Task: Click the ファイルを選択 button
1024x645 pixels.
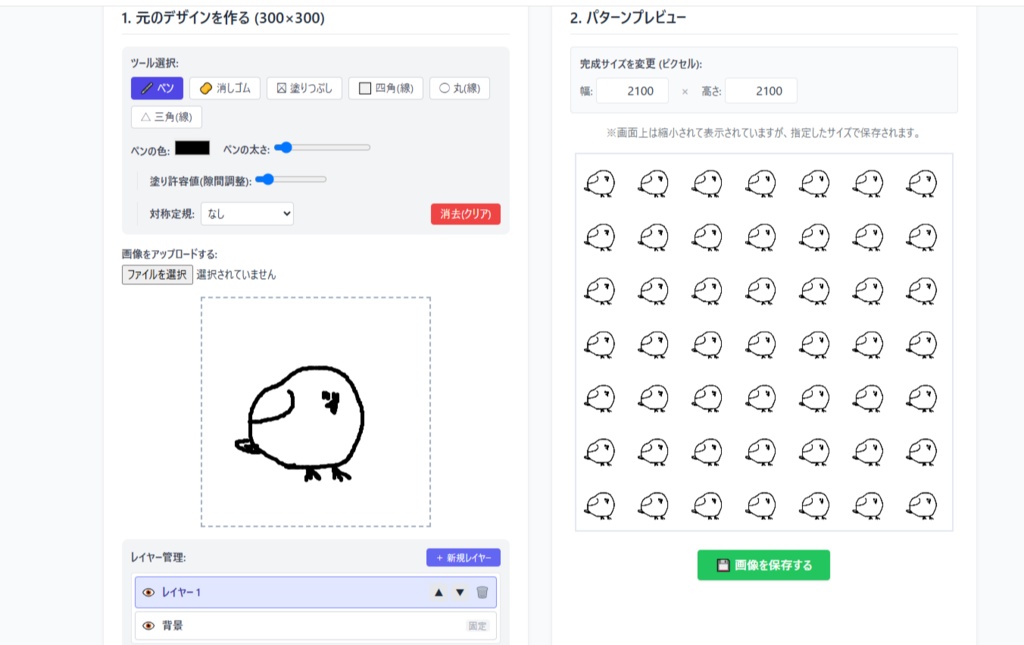Action: pyautogui.click(x=157, y=275)
